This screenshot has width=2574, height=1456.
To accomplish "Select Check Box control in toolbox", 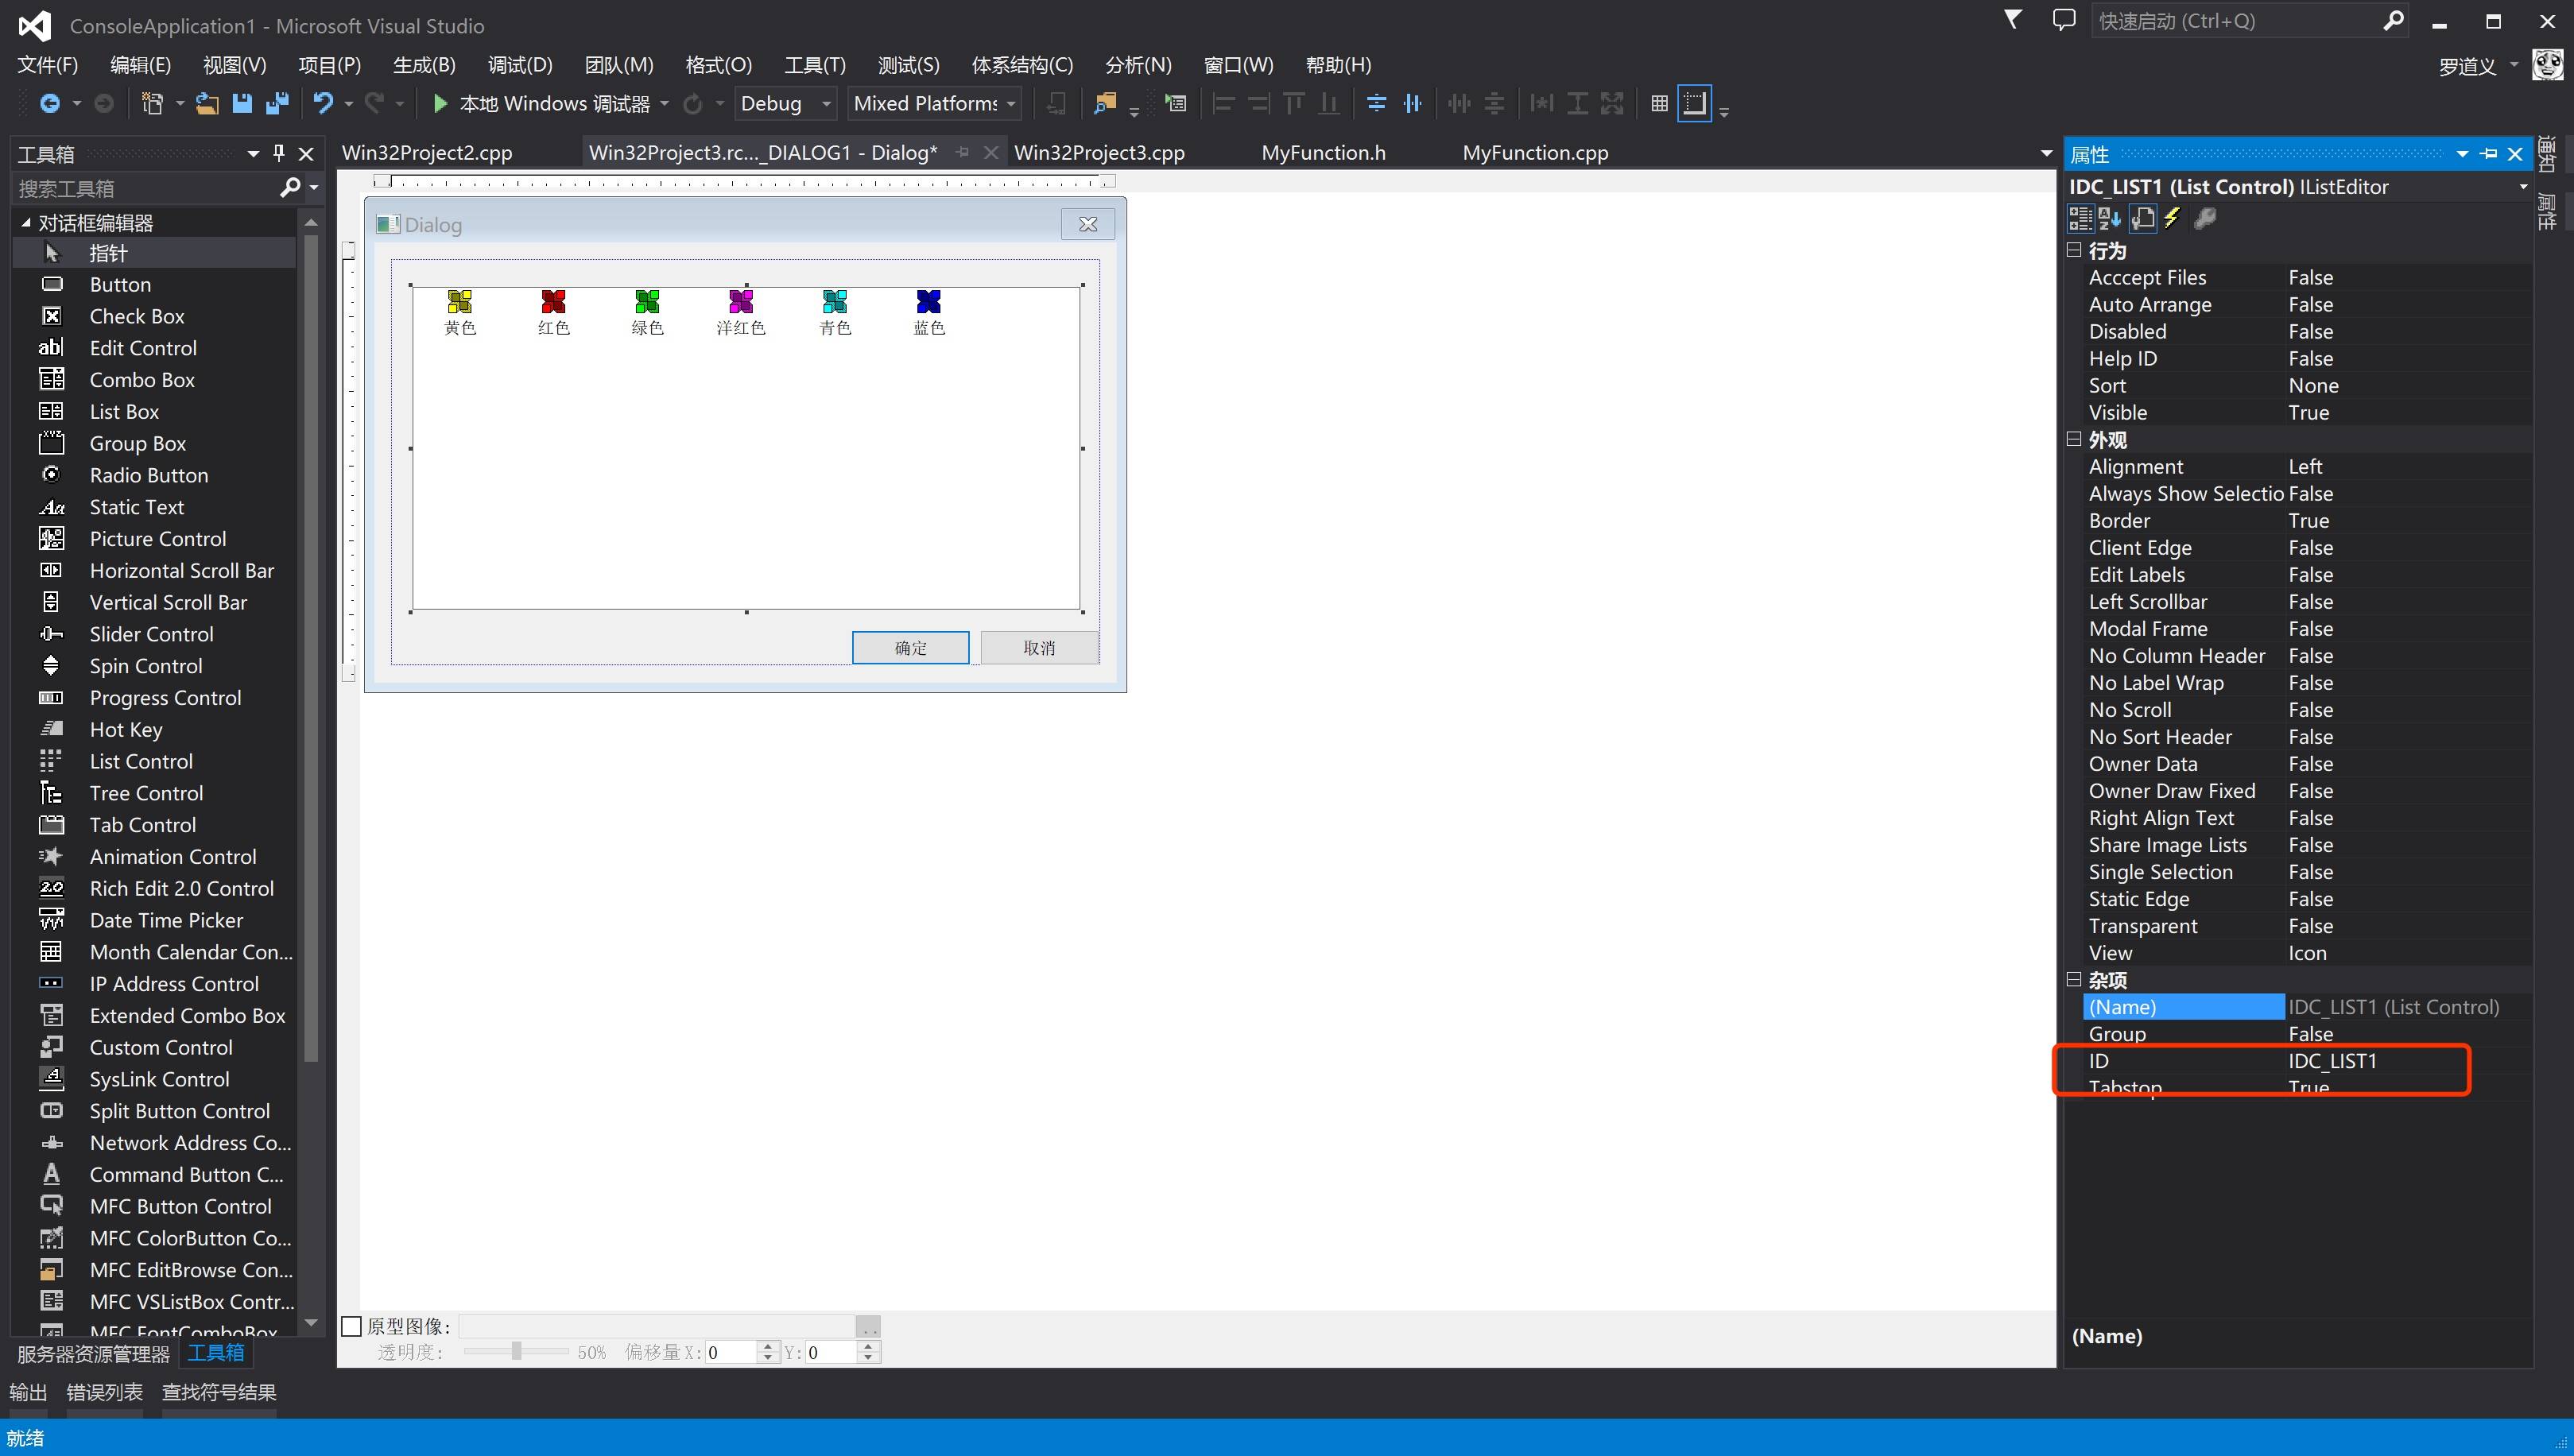I will [x=137, y=316].
